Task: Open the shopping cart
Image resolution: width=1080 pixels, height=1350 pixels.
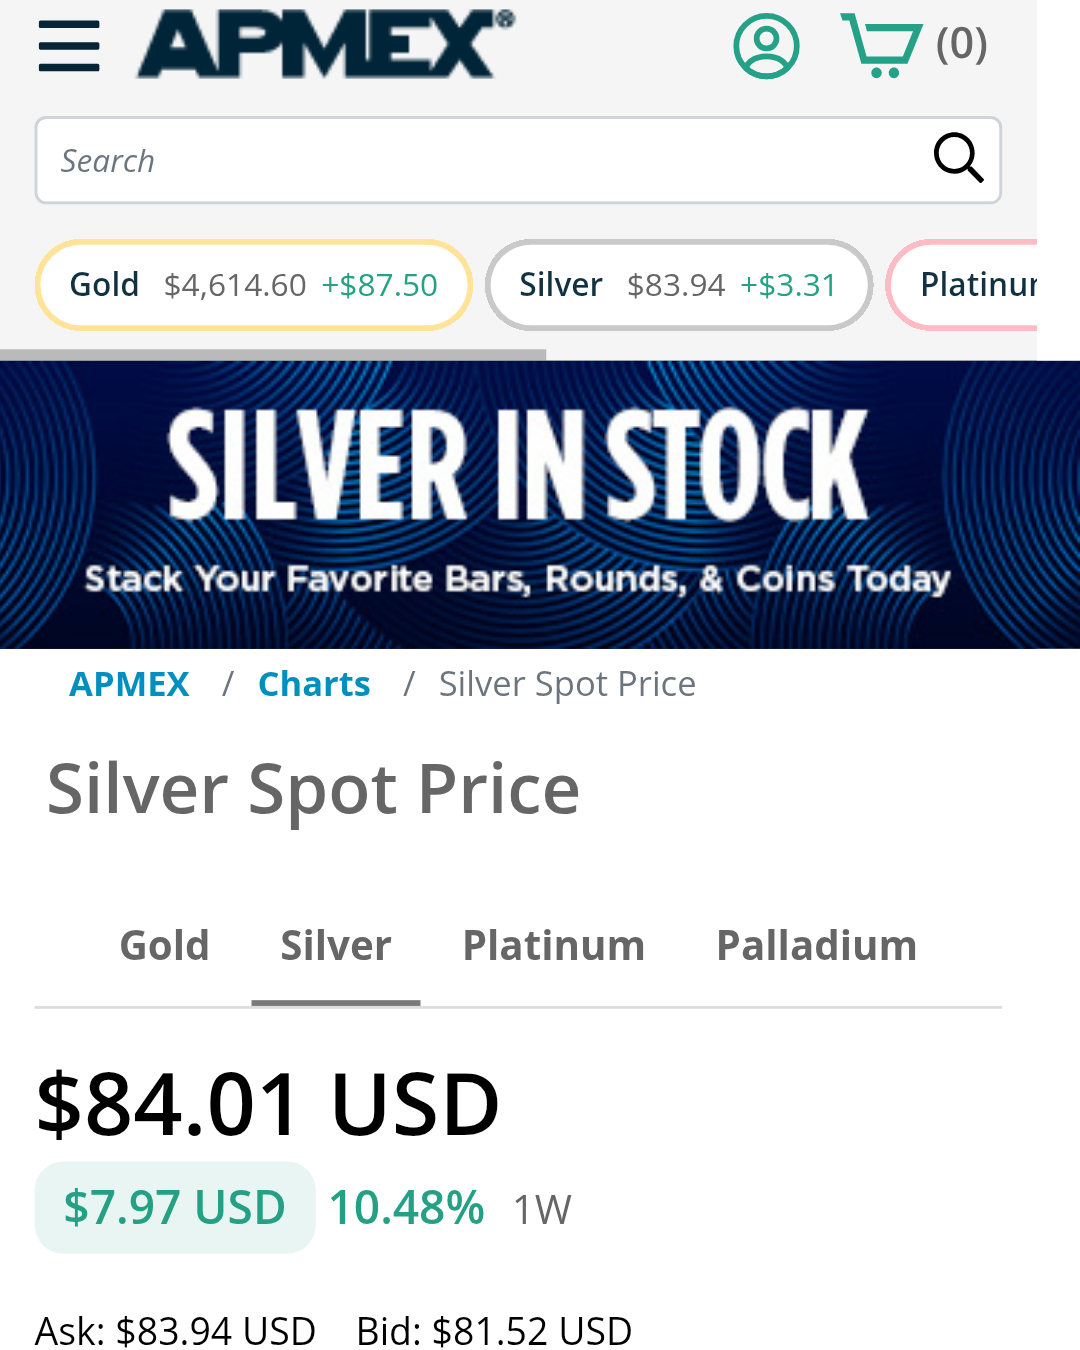Action: [x=882, y=45]
